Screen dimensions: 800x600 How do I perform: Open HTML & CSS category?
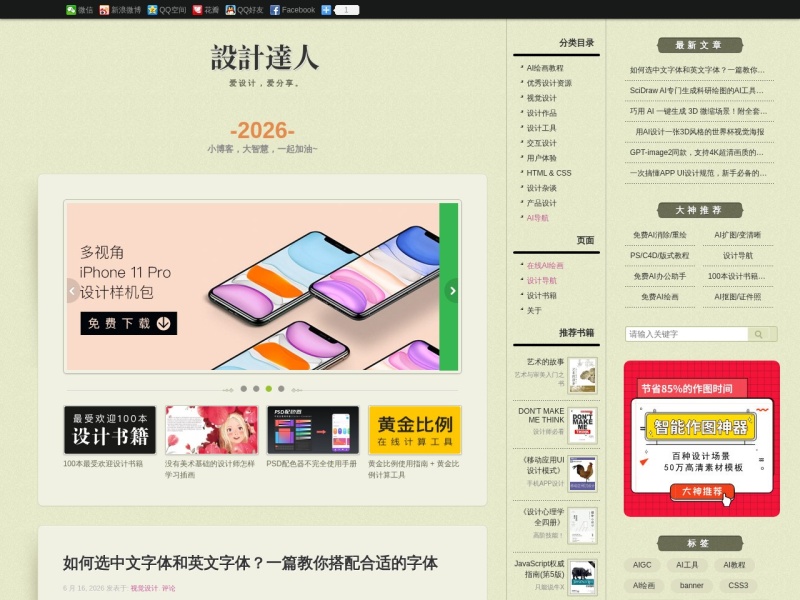click(x=549, y=173)
